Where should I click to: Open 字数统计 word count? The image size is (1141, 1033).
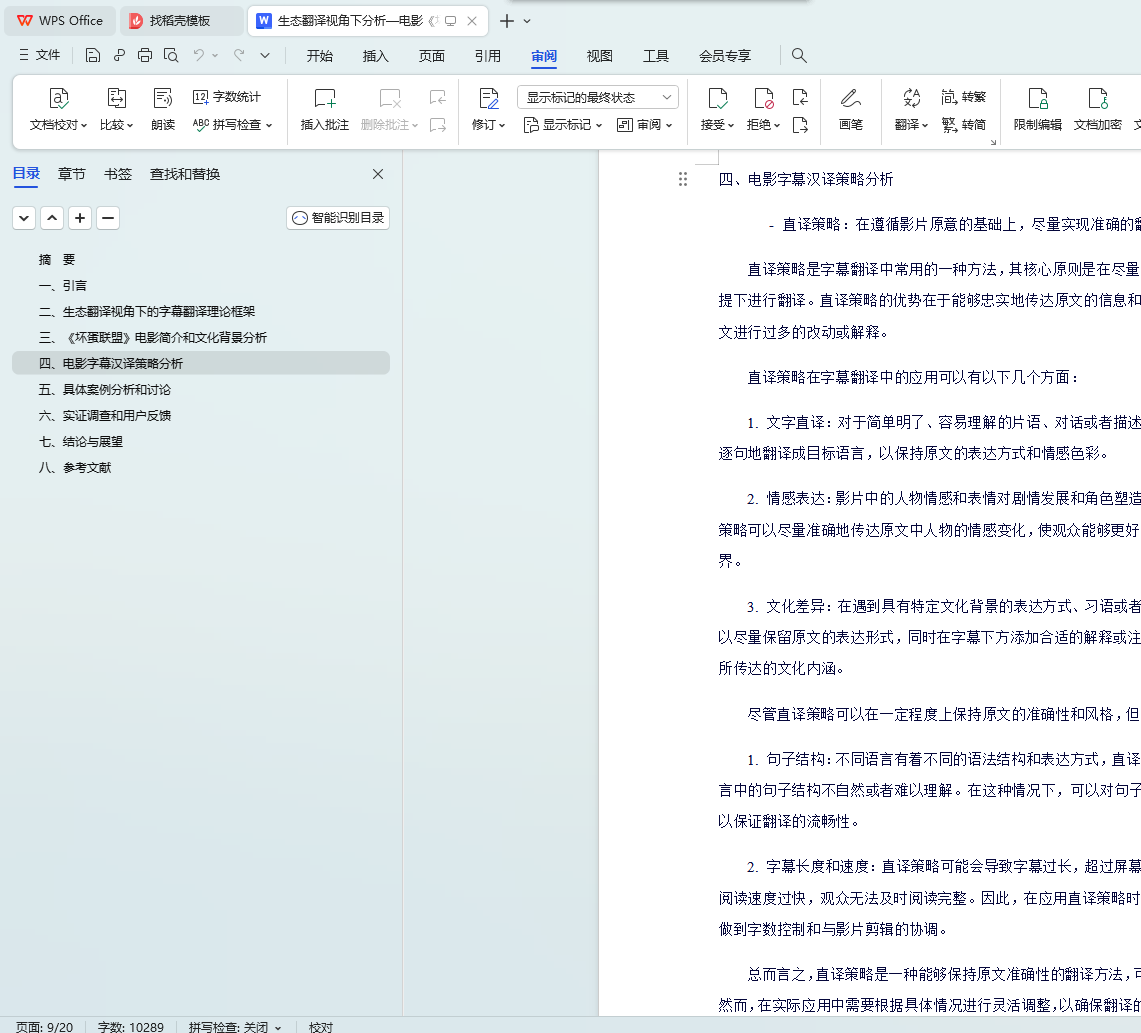(226, 97)
